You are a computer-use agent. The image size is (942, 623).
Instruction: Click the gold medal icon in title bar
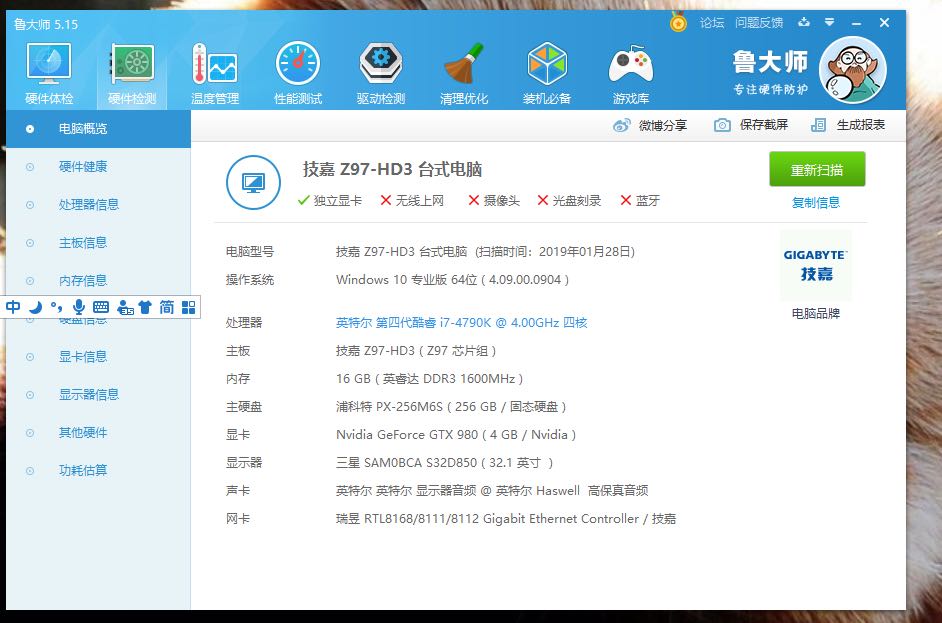click(x=678, y=23)
